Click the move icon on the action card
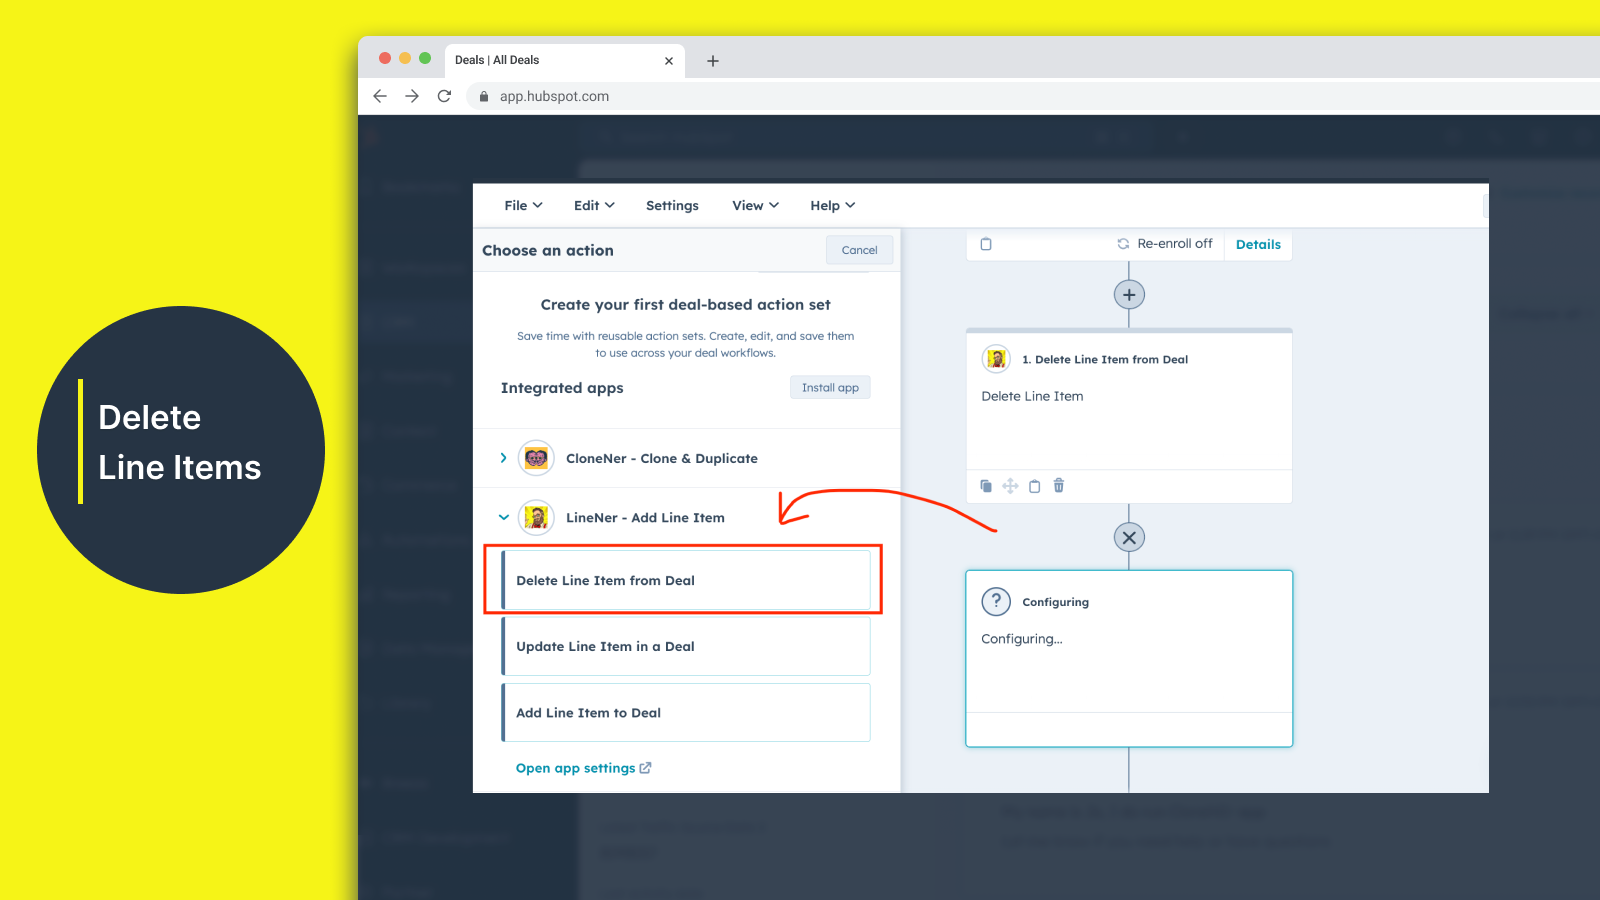Viewport: 1600px width, 900px height. coord(1010,486)
